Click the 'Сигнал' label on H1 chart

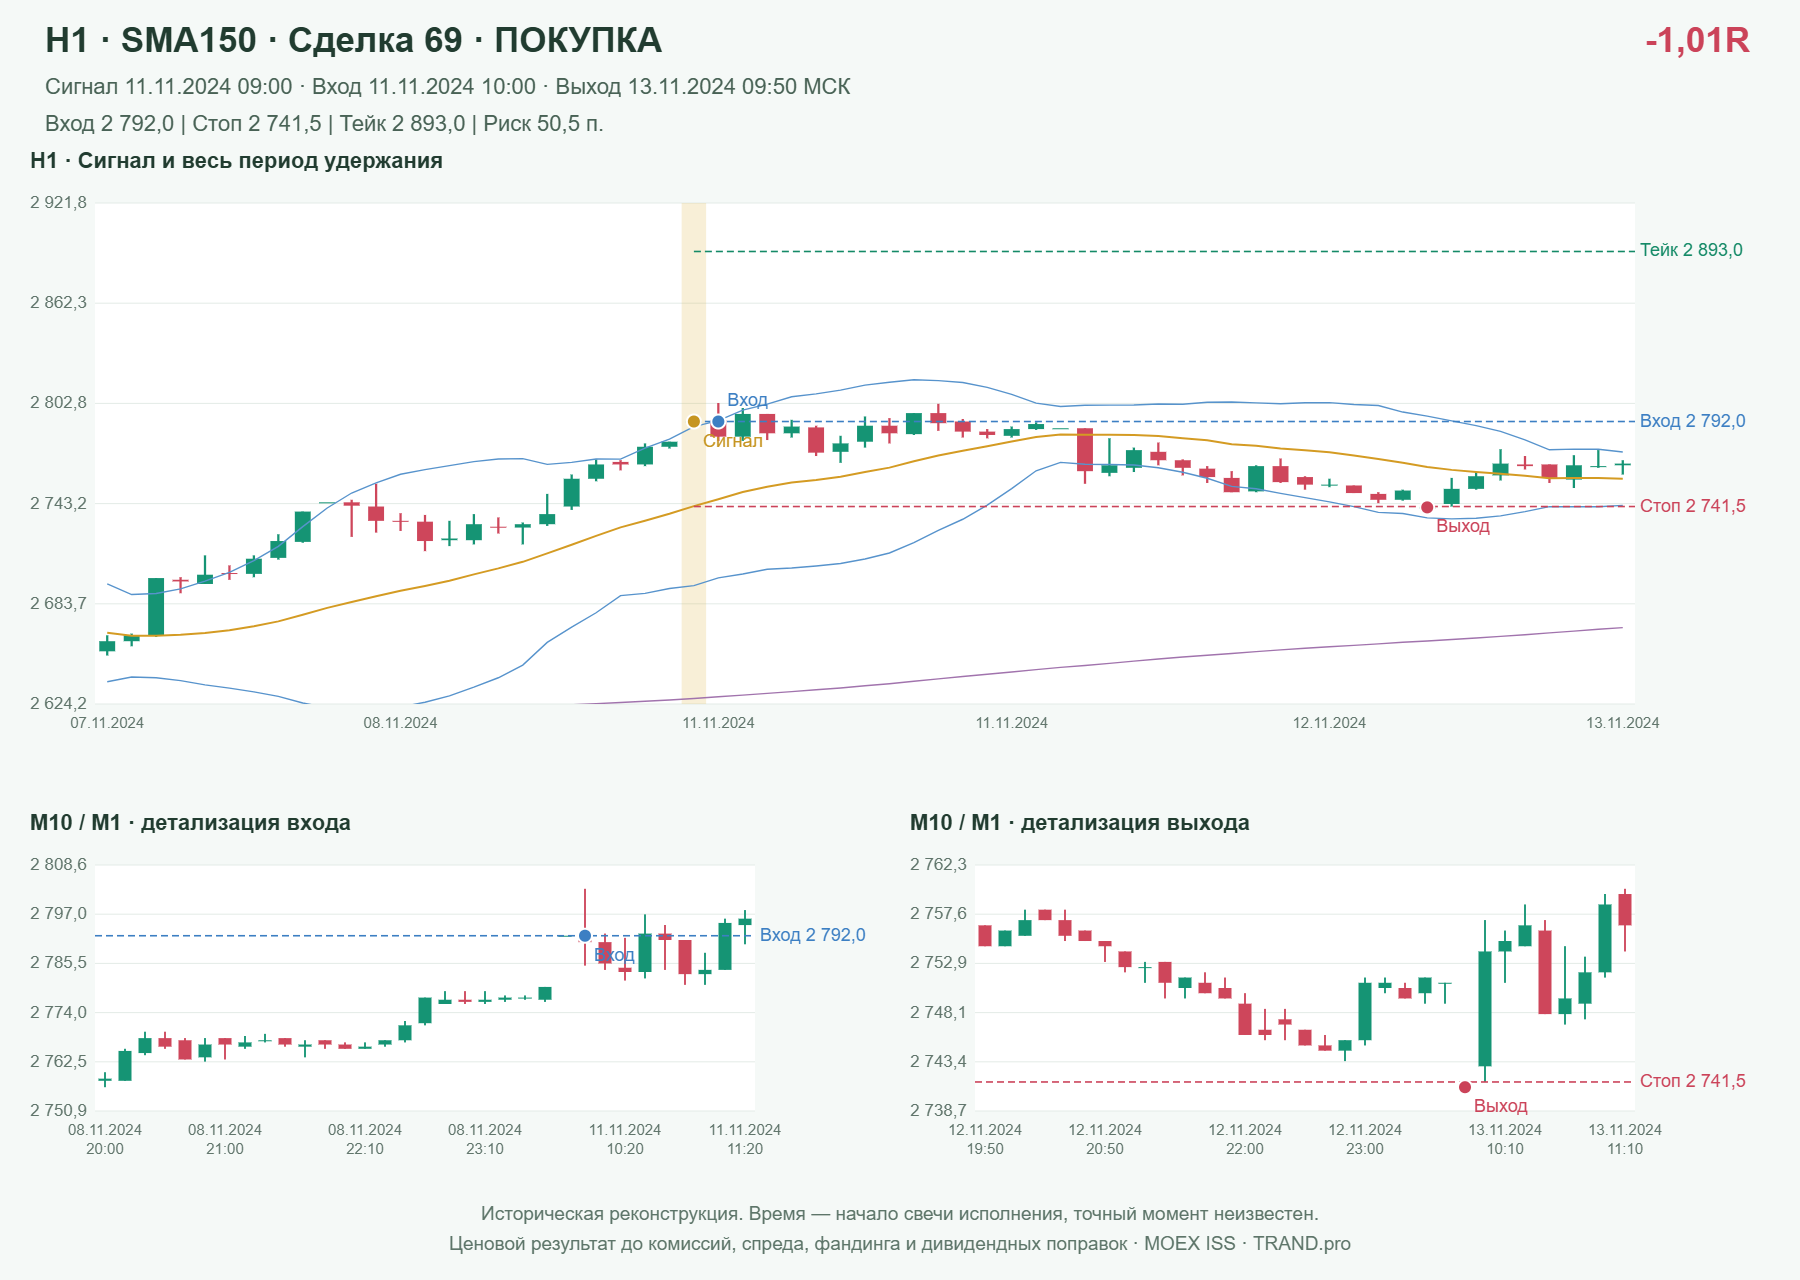point(733,441)
